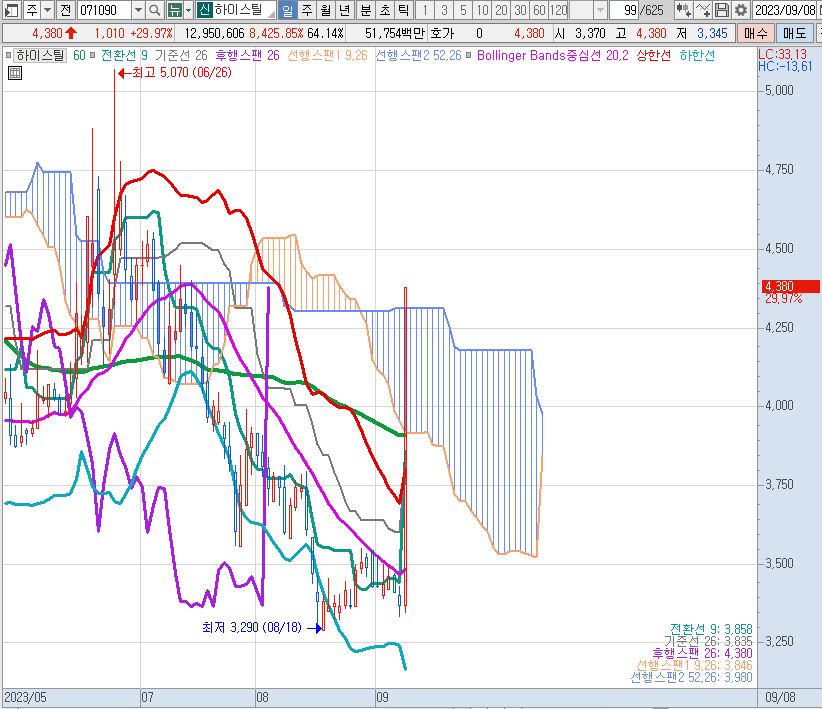Viewport: 822px width, 709px height.
Task: Toggle the square marker before 전환선 legend
Action: 93,55
